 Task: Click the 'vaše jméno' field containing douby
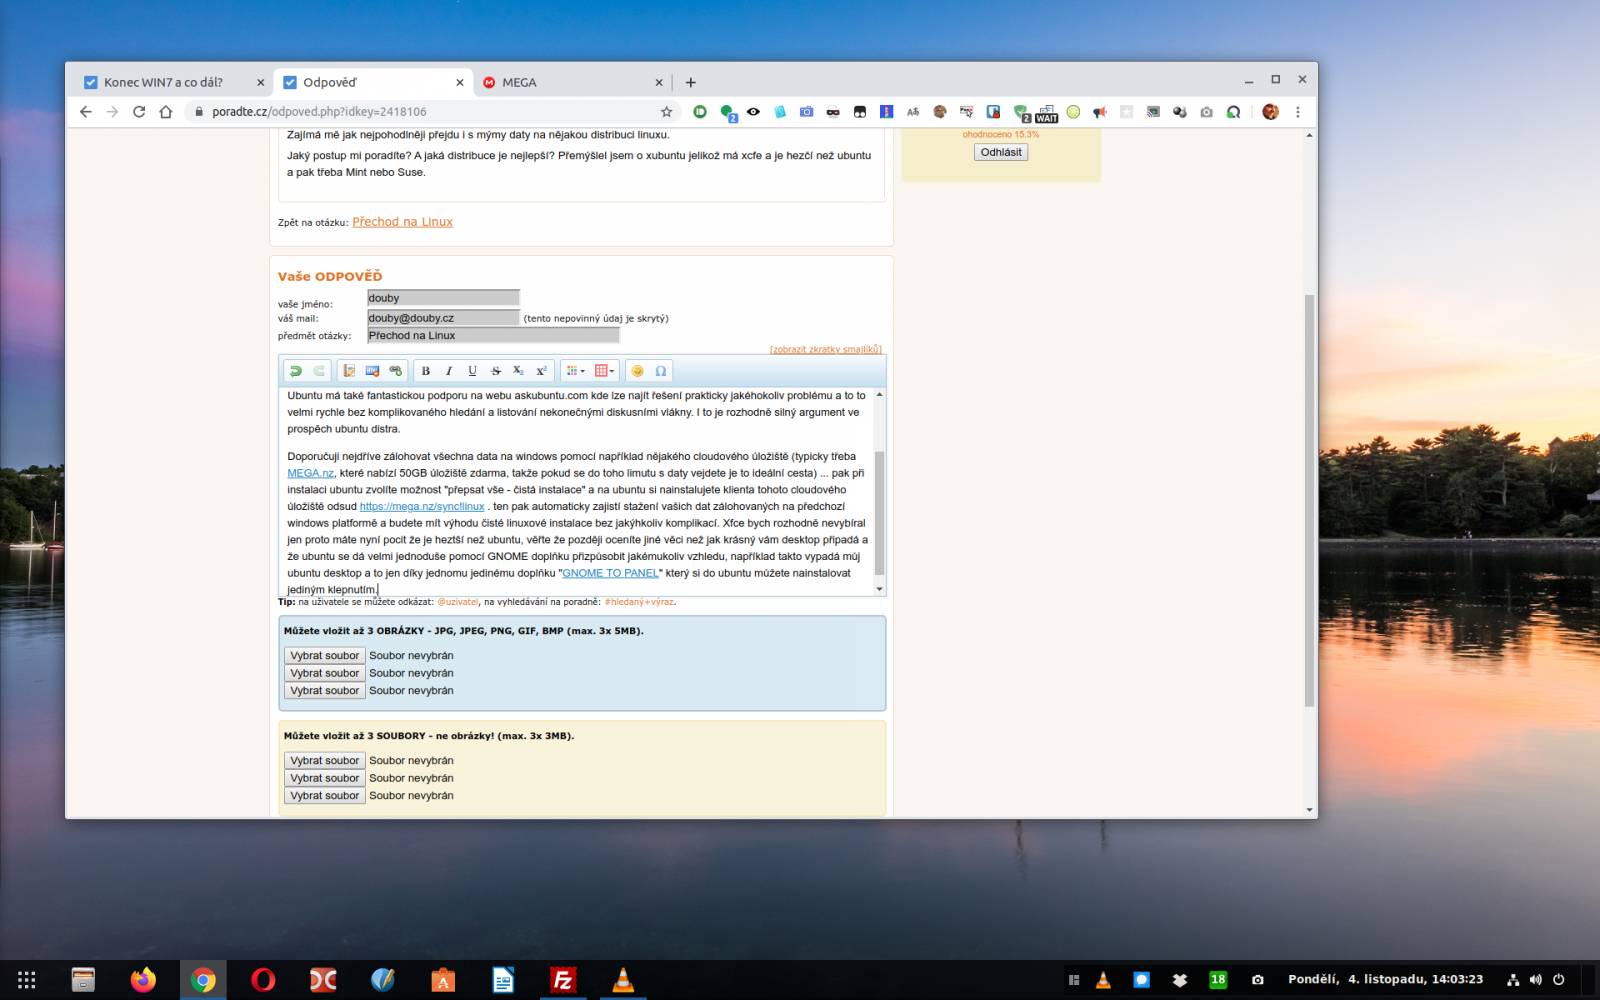[443, 298]
